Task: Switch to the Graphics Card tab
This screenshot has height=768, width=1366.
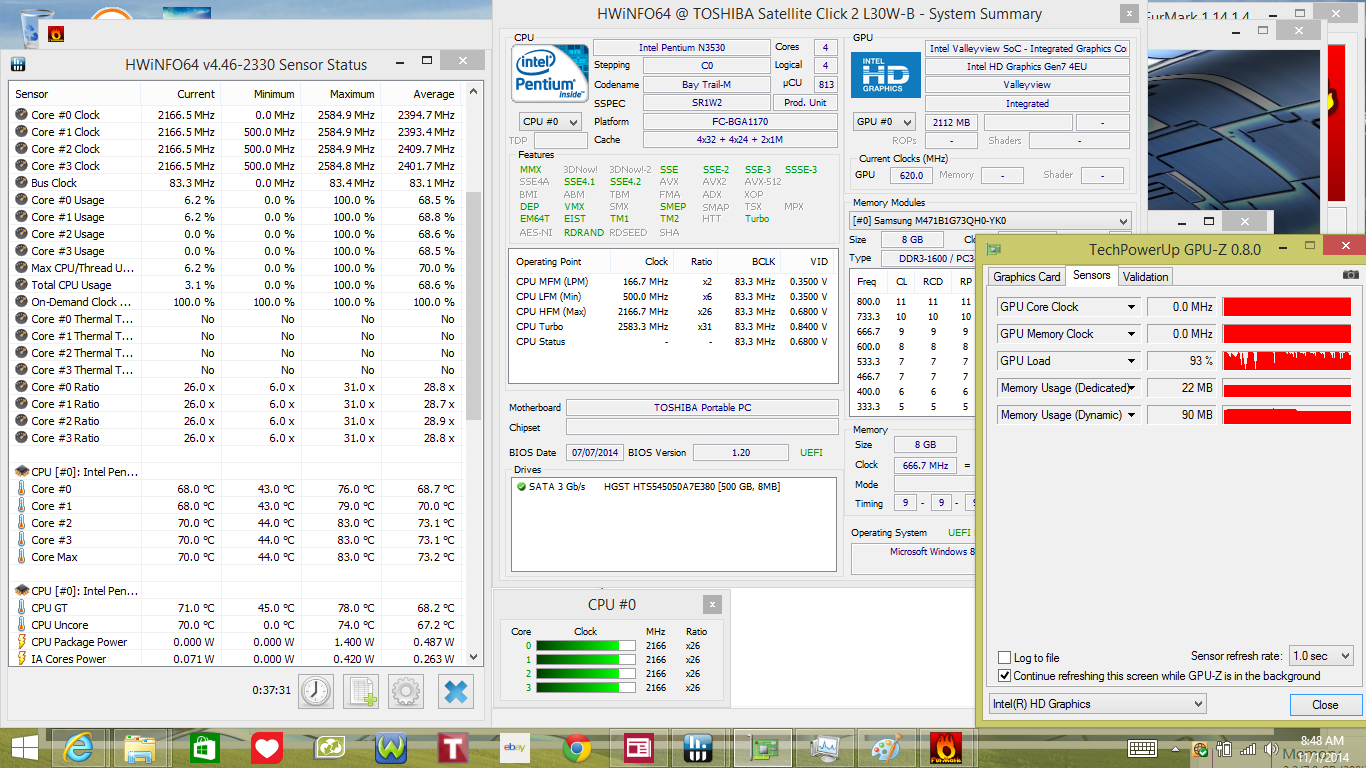Action: point(1026,277)
